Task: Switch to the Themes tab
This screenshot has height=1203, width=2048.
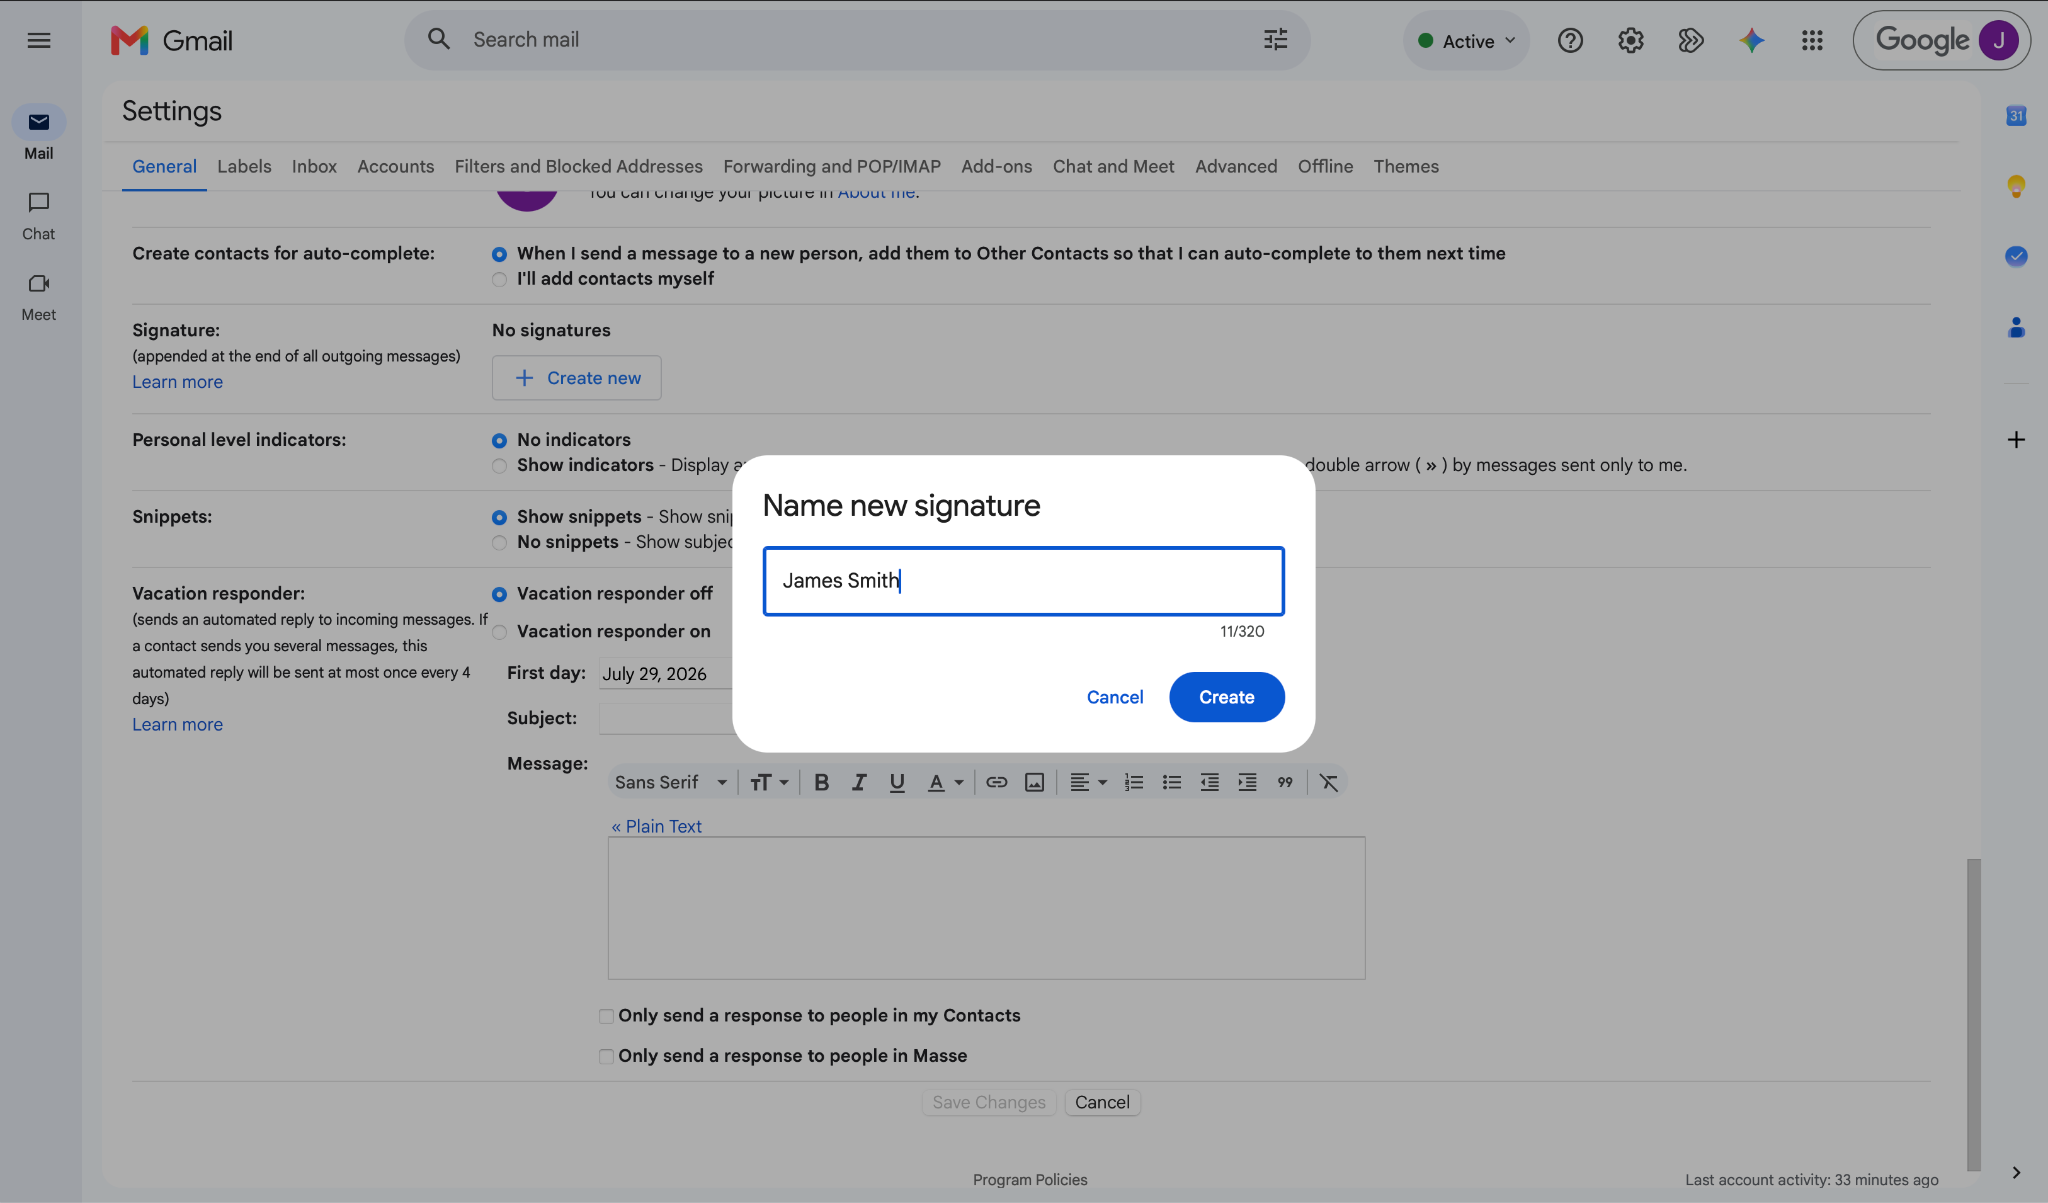Action: point(1406,166)
